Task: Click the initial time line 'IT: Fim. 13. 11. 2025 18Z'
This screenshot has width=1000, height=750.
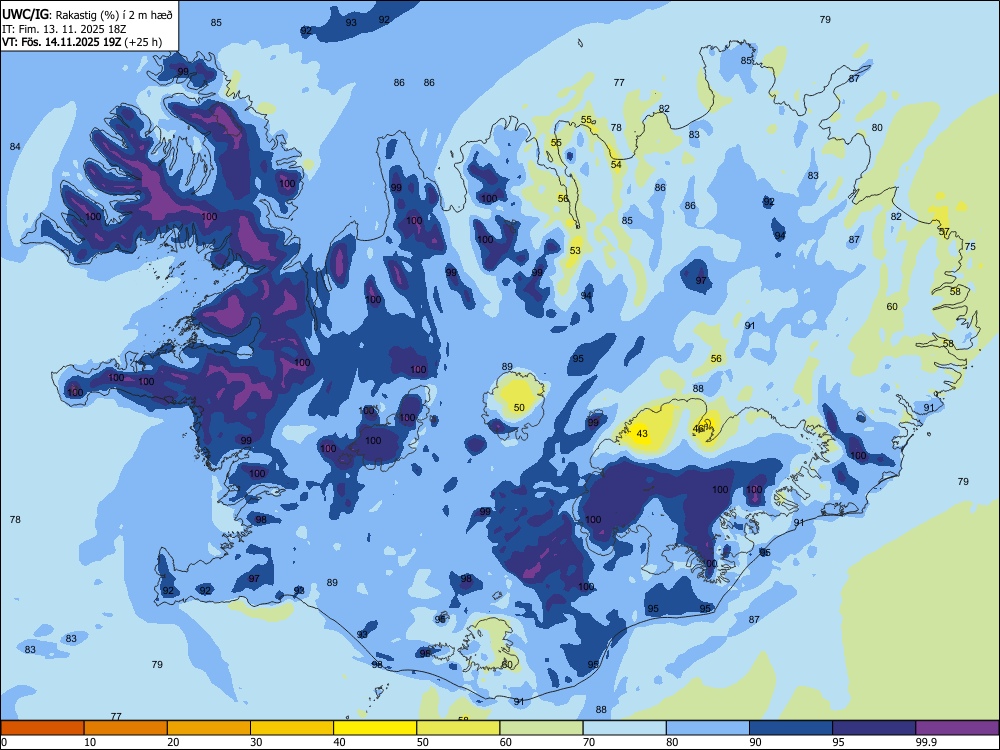Action: tap(64, 29)
